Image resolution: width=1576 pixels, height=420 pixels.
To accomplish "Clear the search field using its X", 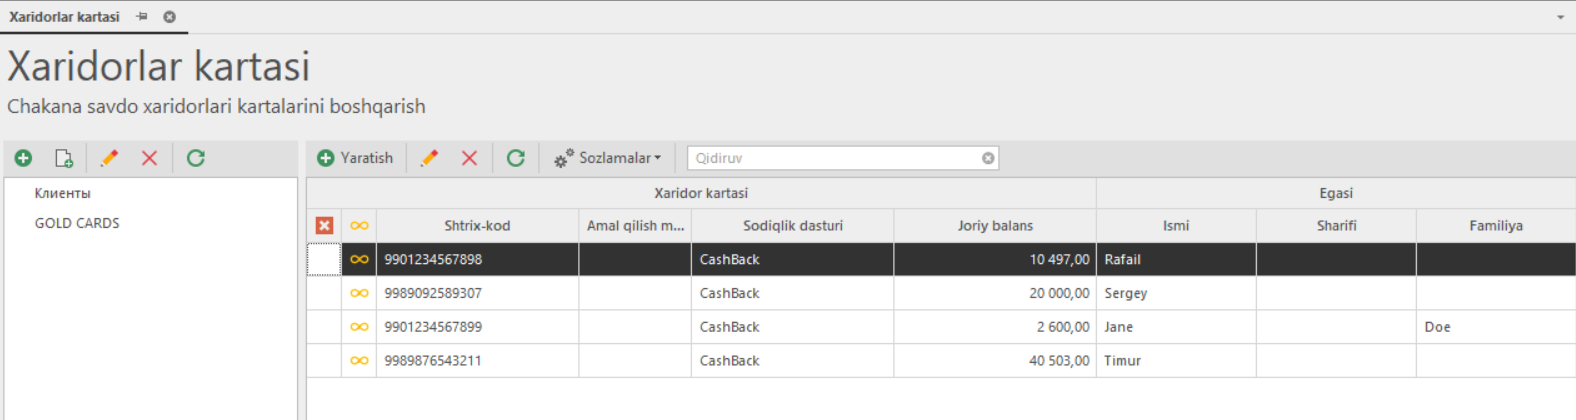I will (x=988, y=158).
